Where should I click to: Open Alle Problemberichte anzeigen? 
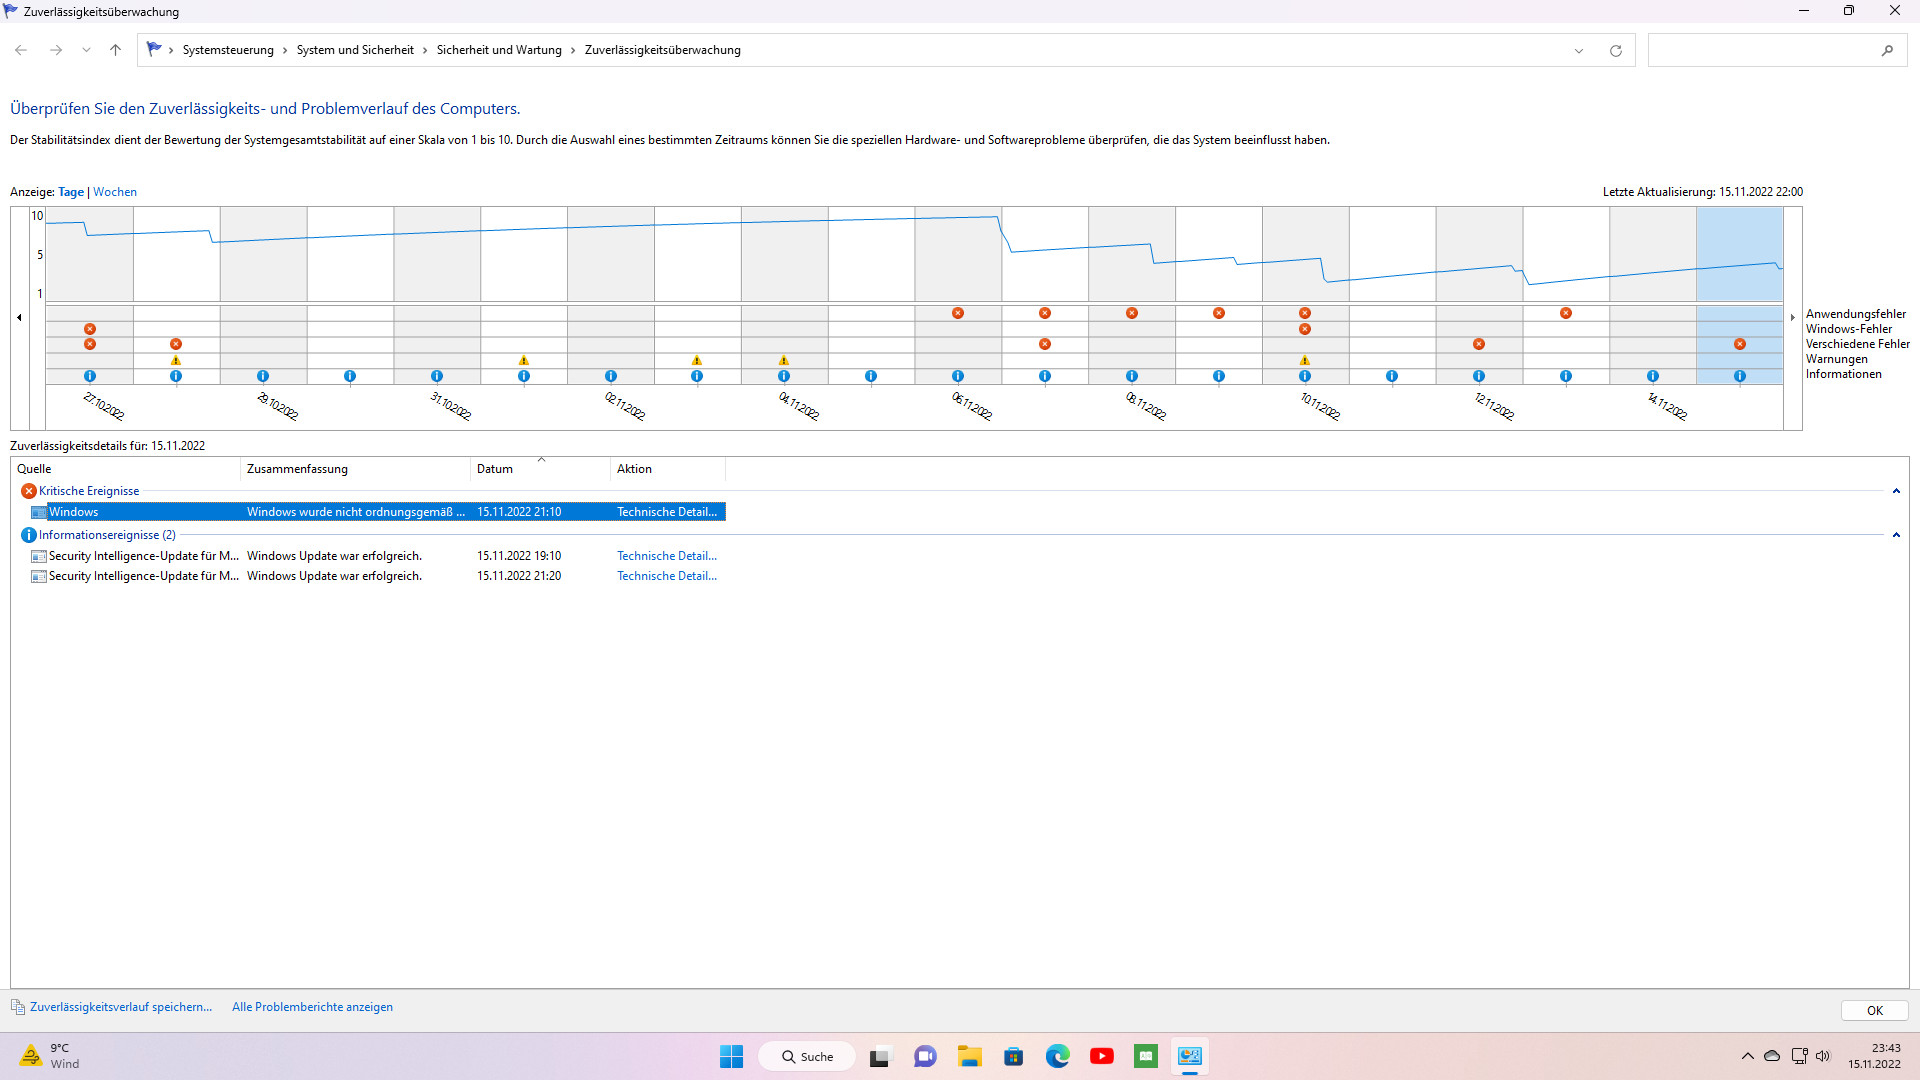311,1007
